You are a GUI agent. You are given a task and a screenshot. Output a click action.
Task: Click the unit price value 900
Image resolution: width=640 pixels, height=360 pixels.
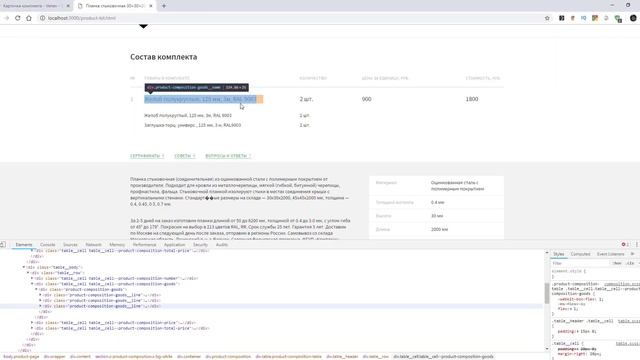(x=367, y=99)
